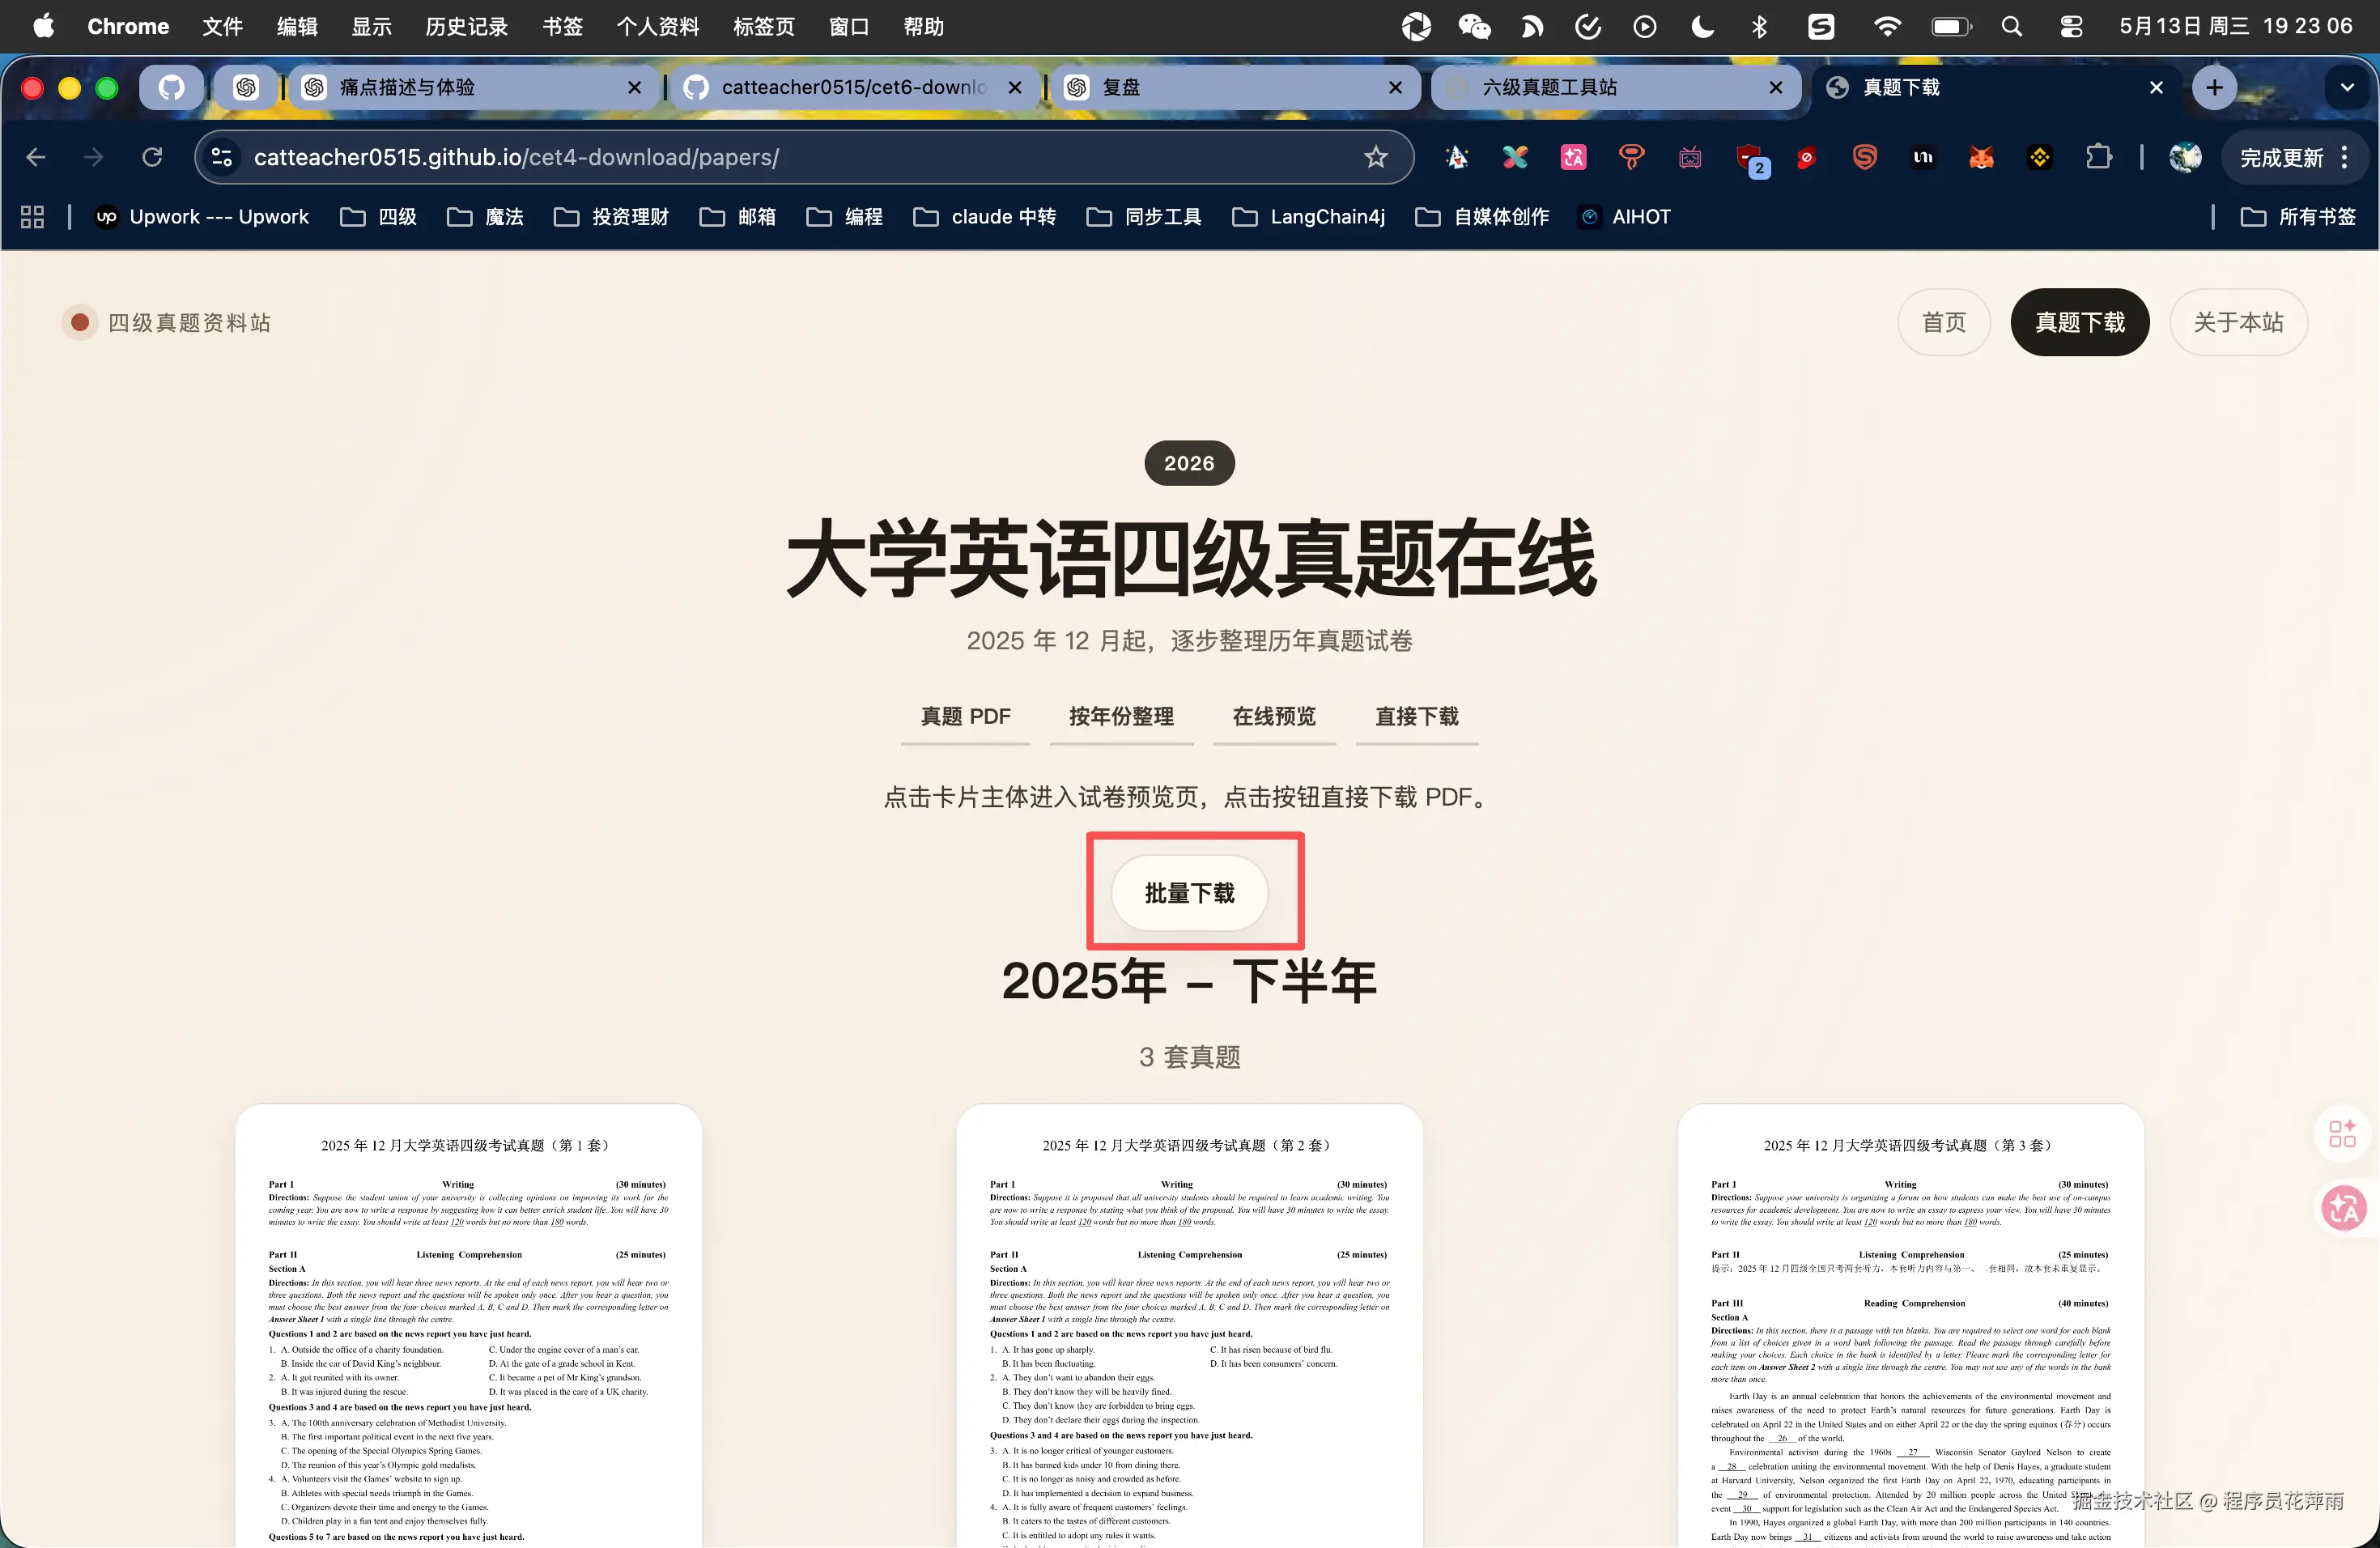Switch to the 六级真题工具站 tab
This screenshot has height=1548, width=2380.
coord(1616,88)
